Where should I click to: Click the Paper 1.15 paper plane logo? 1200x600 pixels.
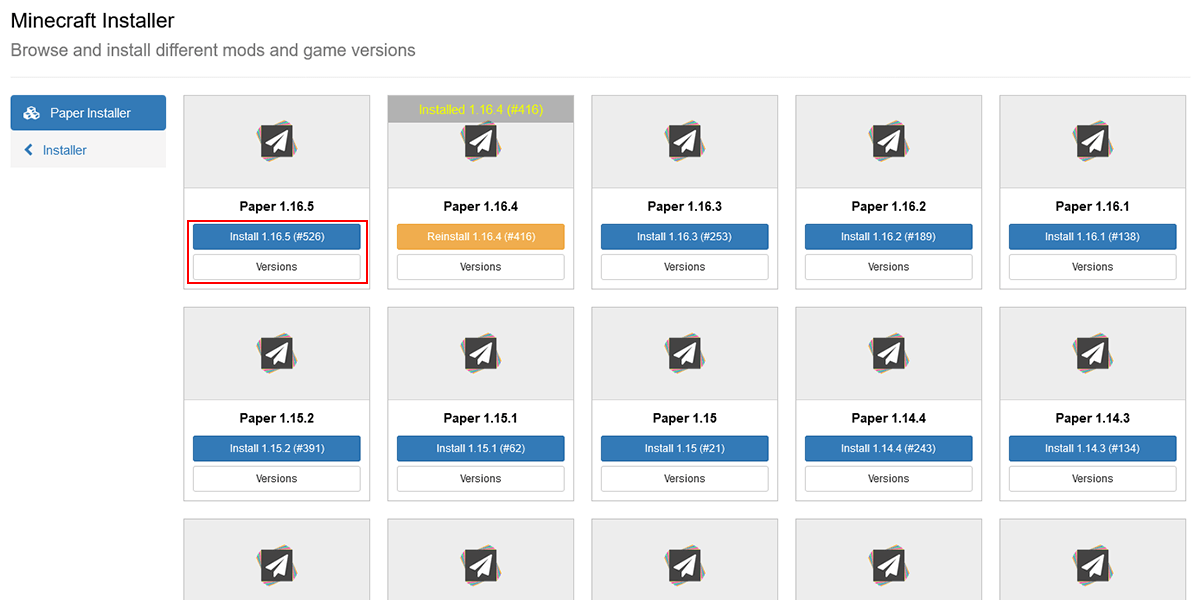pos(685,354)
